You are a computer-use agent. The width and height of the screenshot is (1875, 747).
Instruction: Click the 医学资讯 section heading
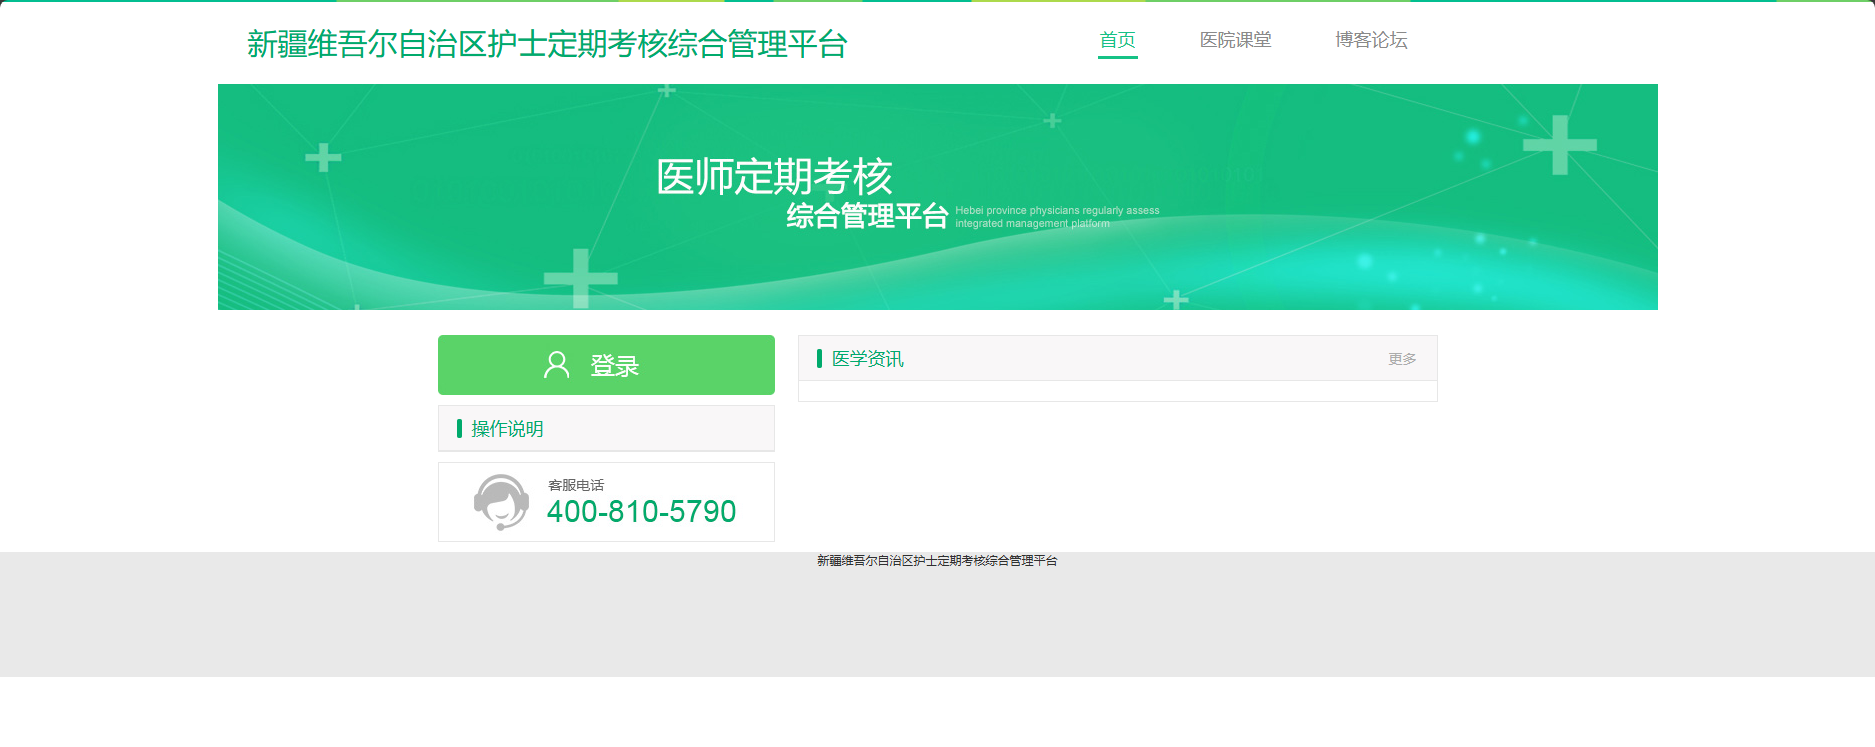(867, 359)
